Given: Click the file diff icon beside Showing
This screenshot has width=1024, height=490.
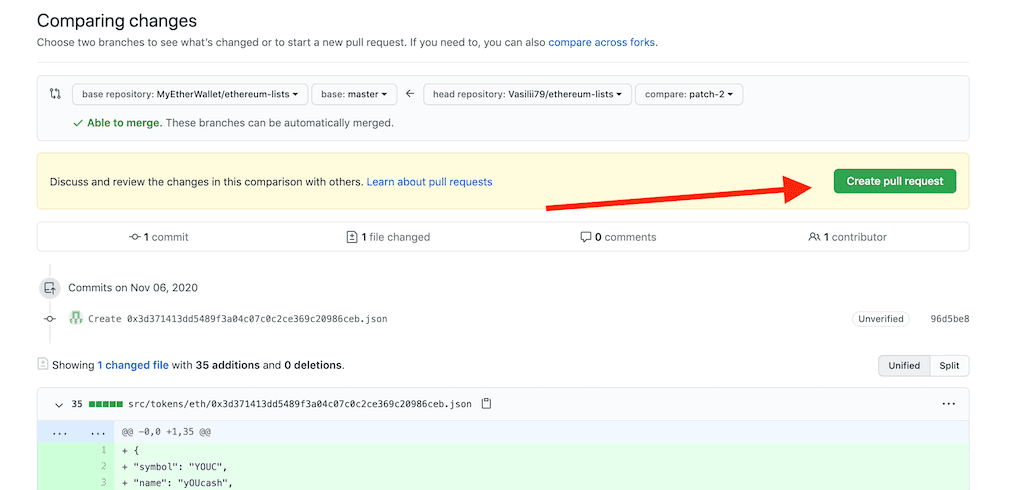Looking at the screenshot, I should click(42, 364).
